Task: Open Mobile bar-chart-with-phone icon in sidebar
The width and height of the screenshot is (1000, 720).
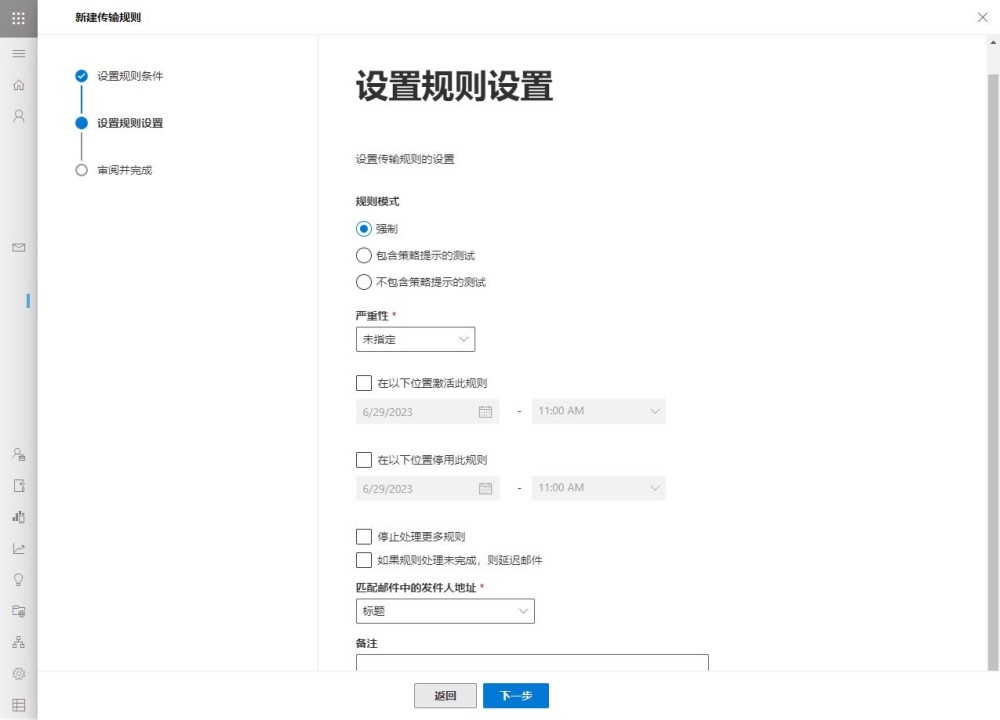Action: coord(18,517)
